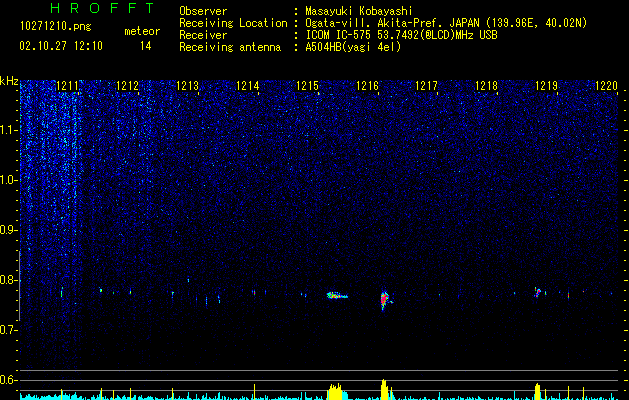
Task: Click the 1213 time marker
Action: [x=187, y=86]
